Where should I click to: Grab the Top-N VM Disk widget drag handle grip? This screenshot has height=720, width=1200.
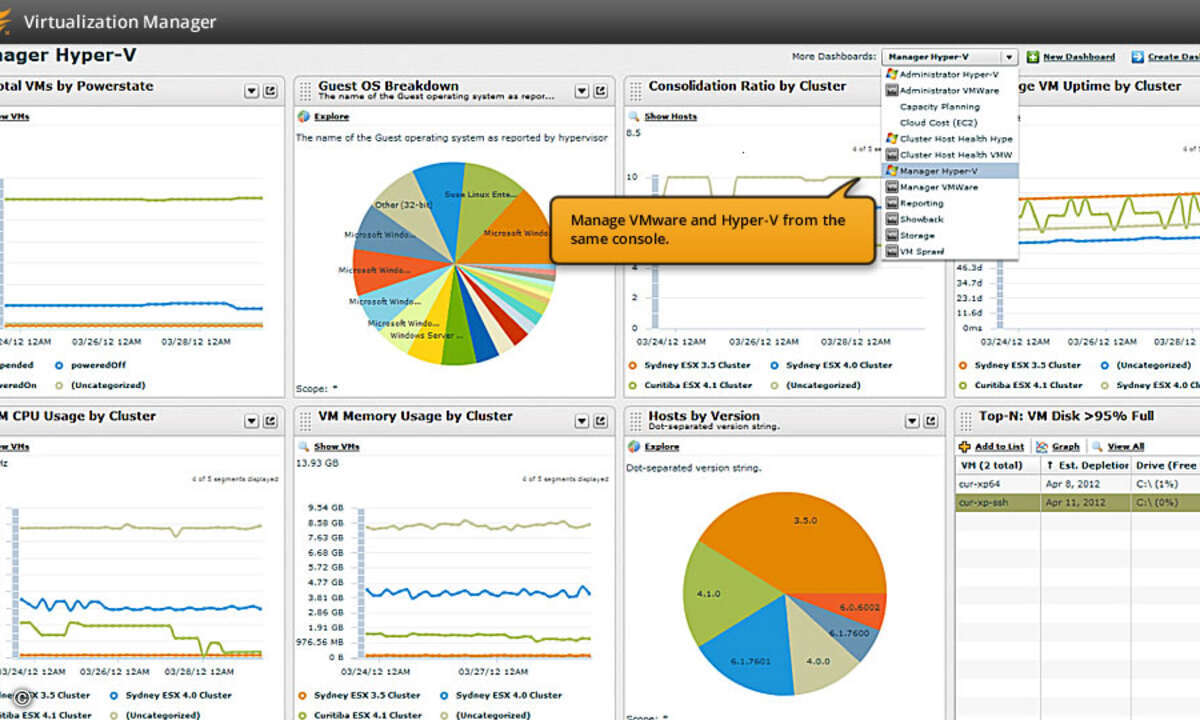tap(965, 421)
